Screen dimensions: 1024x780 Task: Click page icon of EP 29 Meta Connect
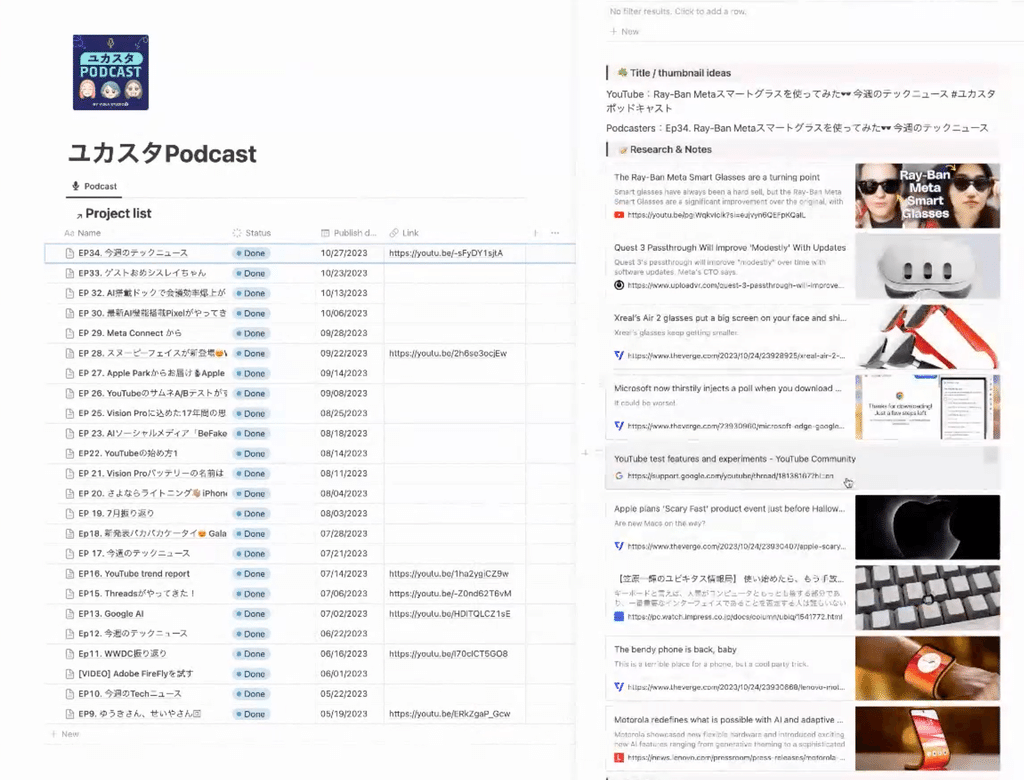[70, 333]
